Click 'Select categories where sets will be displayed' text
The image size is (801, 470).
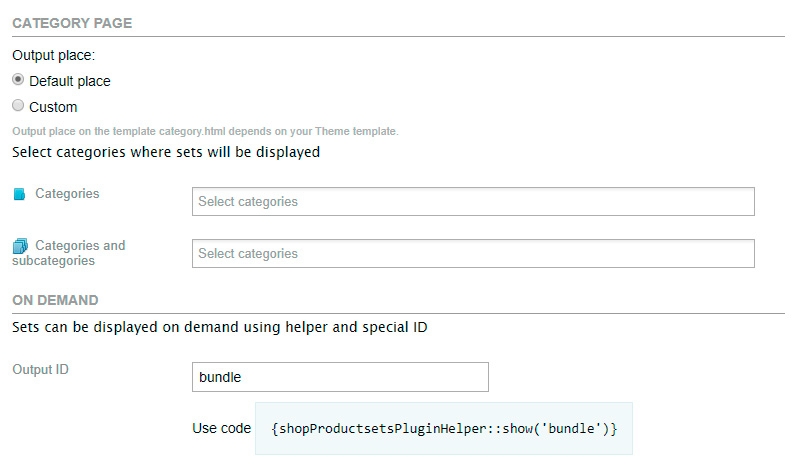click(x=166, y=153)
